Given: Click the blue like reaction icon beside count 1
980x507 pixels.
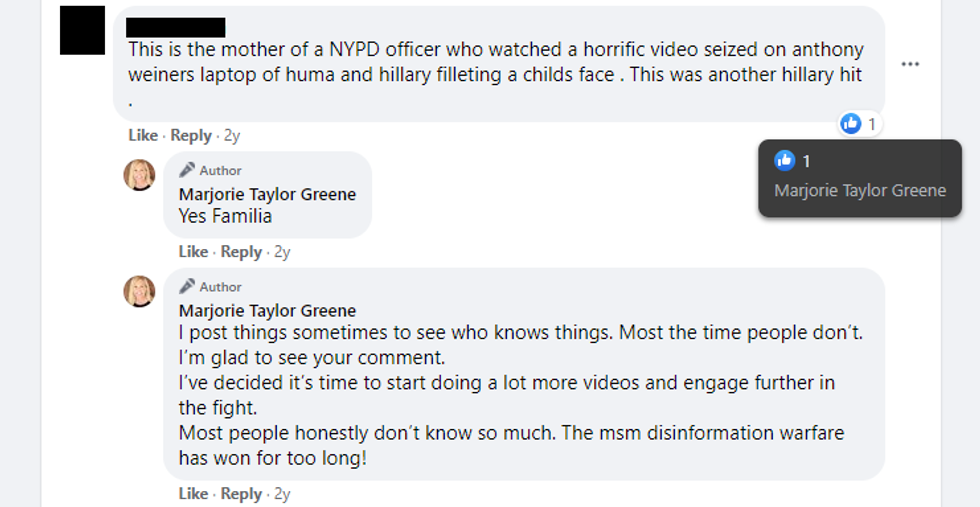Looking at the screenshot, I should [851, 123].
